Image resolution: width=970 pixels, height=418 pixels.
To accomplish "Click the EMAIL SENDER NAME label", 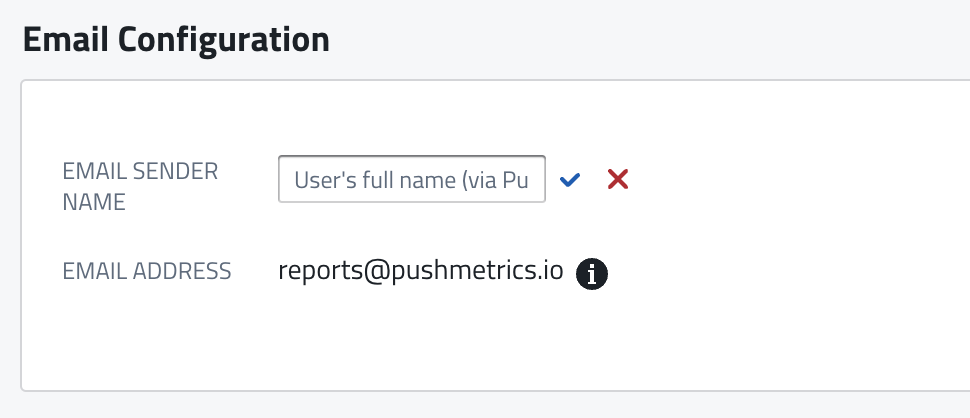I will pyautogui.click(x=140, y=186).
